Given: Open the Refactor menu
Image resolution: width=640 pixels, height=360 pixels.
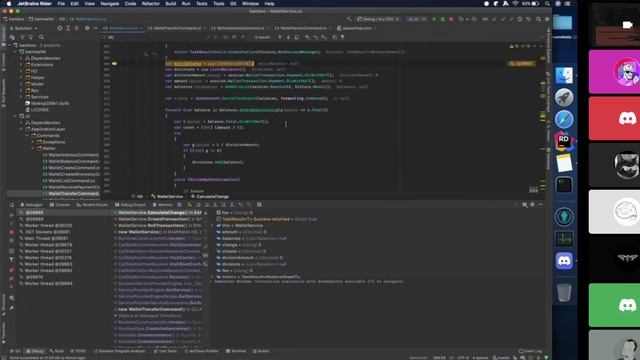Looking at the screenshot, I should tap(151, 4).
